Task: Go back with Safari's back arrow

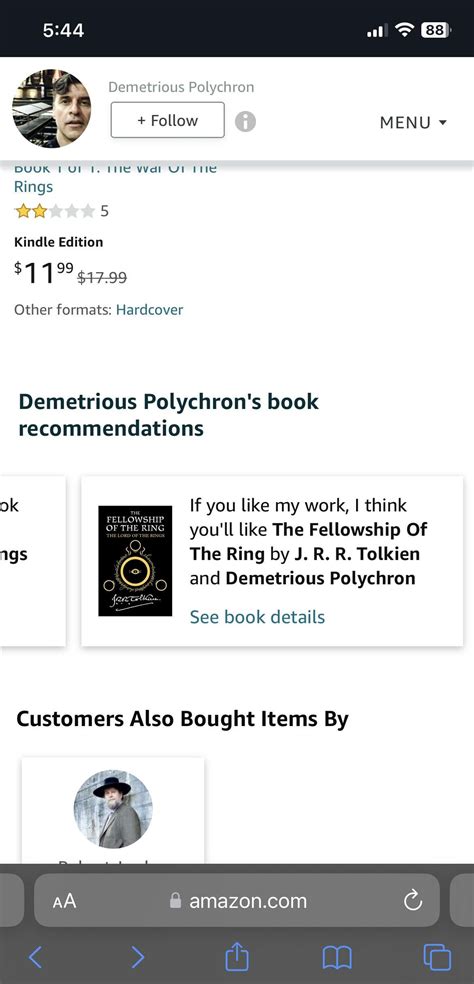Action: [36, 957]
